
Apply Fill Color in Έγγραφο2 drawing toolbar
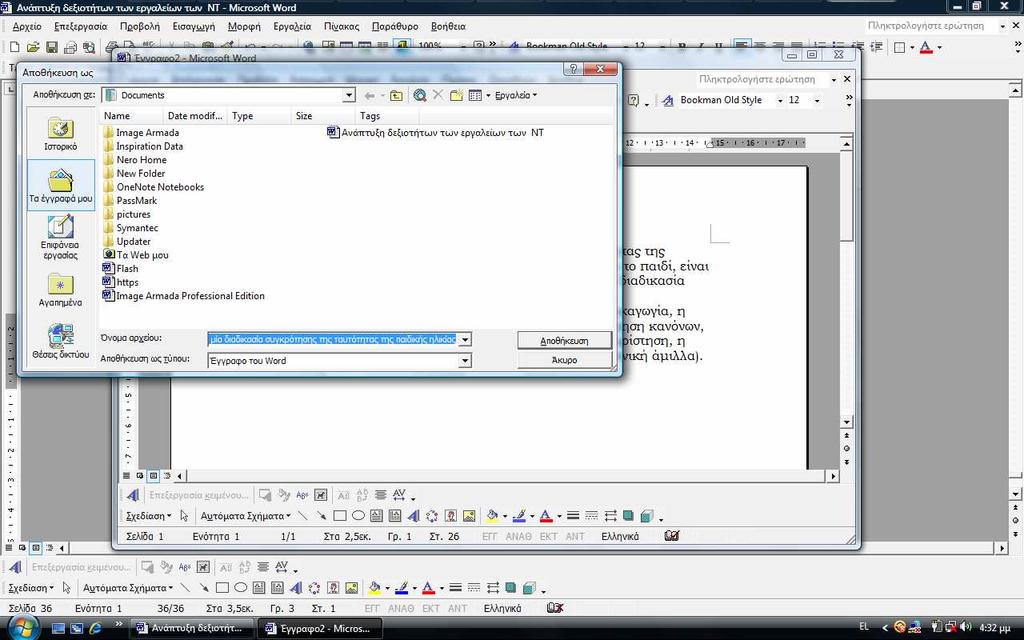pos(492,516)
